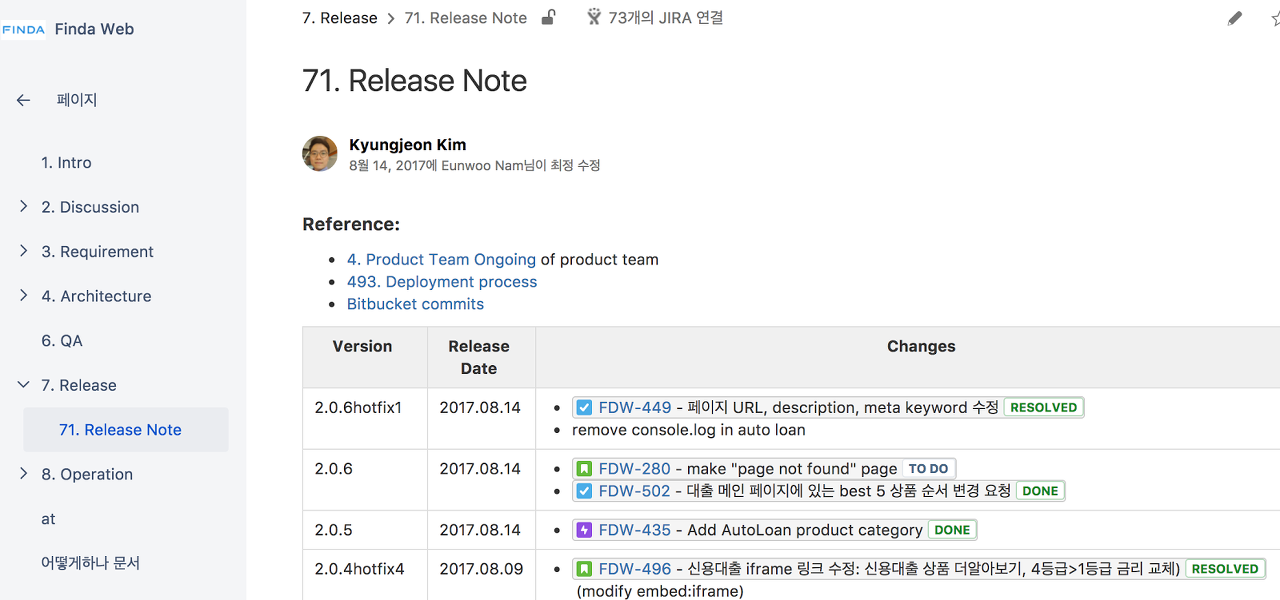
Task: Collapse the 7. Release section
Action: (23, 385)
